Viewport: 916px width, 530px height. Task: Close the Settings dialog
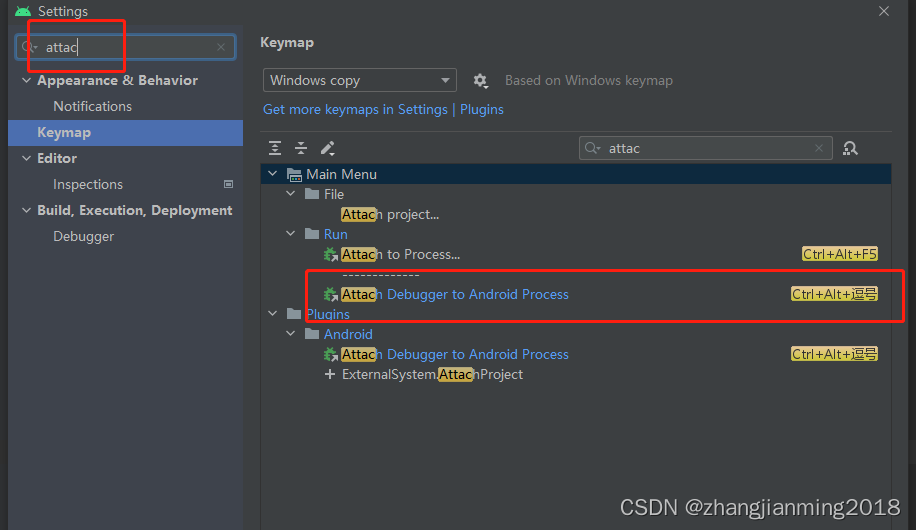click(884, 11)
